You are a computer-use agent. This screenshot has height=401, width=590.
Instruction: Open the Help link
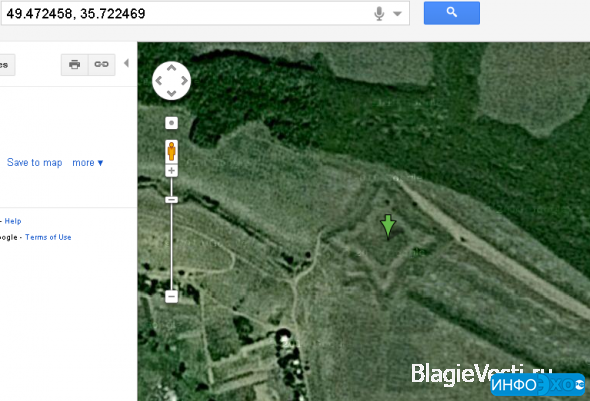(13, 221)
